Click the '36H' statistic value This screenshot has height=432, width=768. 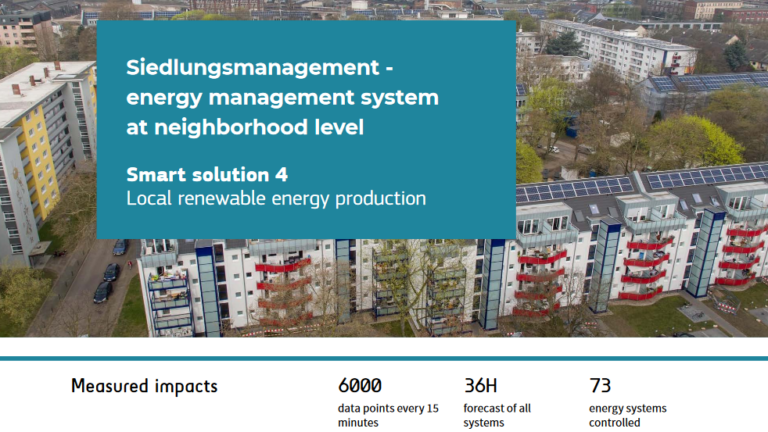(x=480, y=385)
